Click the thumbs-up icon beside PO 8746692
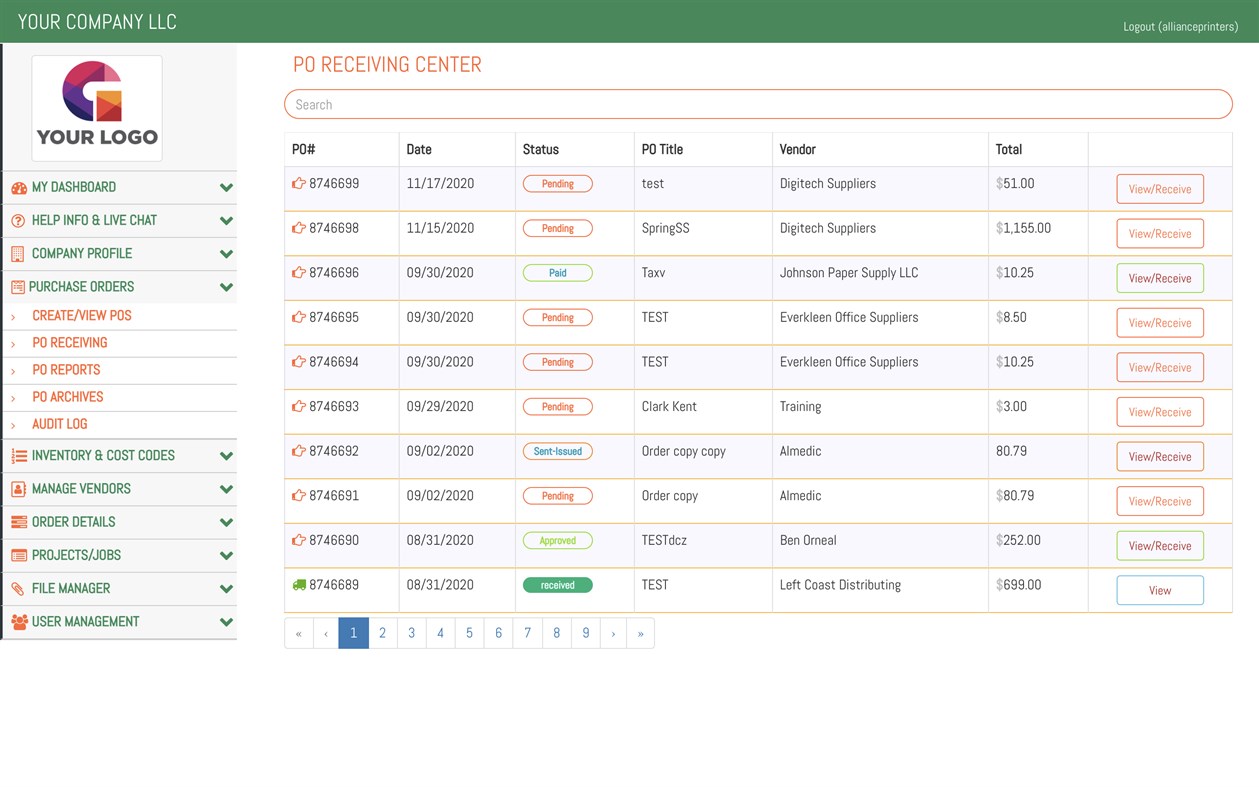The image size is (1259, 787). (298, 451)
